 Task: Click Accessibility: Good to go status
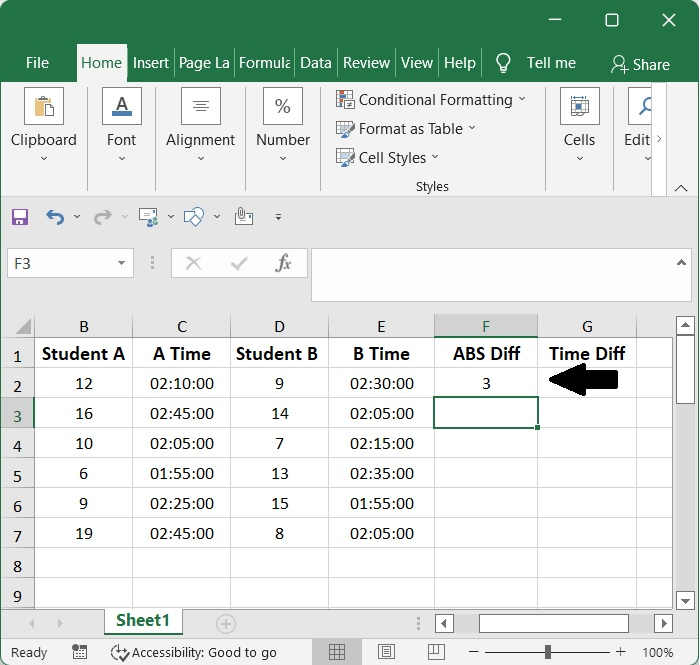coord(194,652)
